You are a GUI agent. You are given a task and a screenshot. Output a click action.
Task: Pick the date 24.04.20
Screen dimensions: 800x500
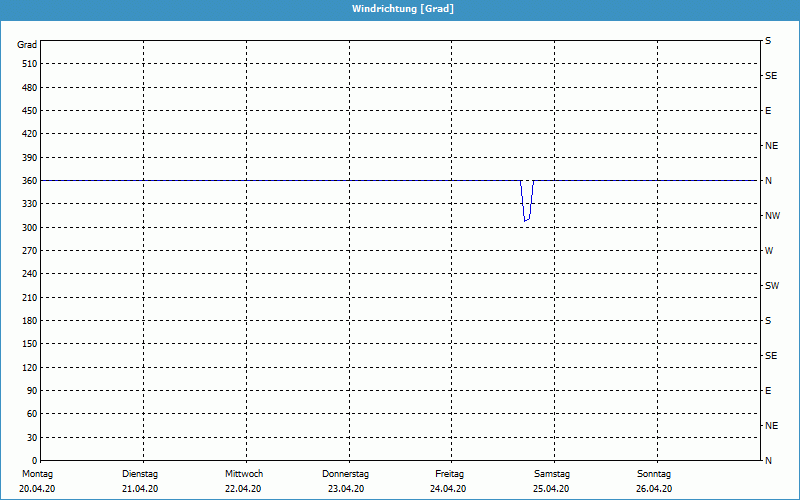pyautogui.click(x=448, y=489)
